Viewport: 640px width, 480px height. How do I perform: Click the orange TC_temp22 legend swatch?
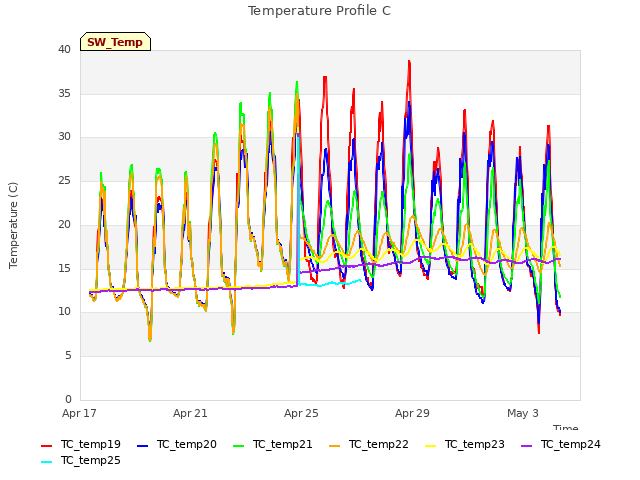tap(334, 446)
